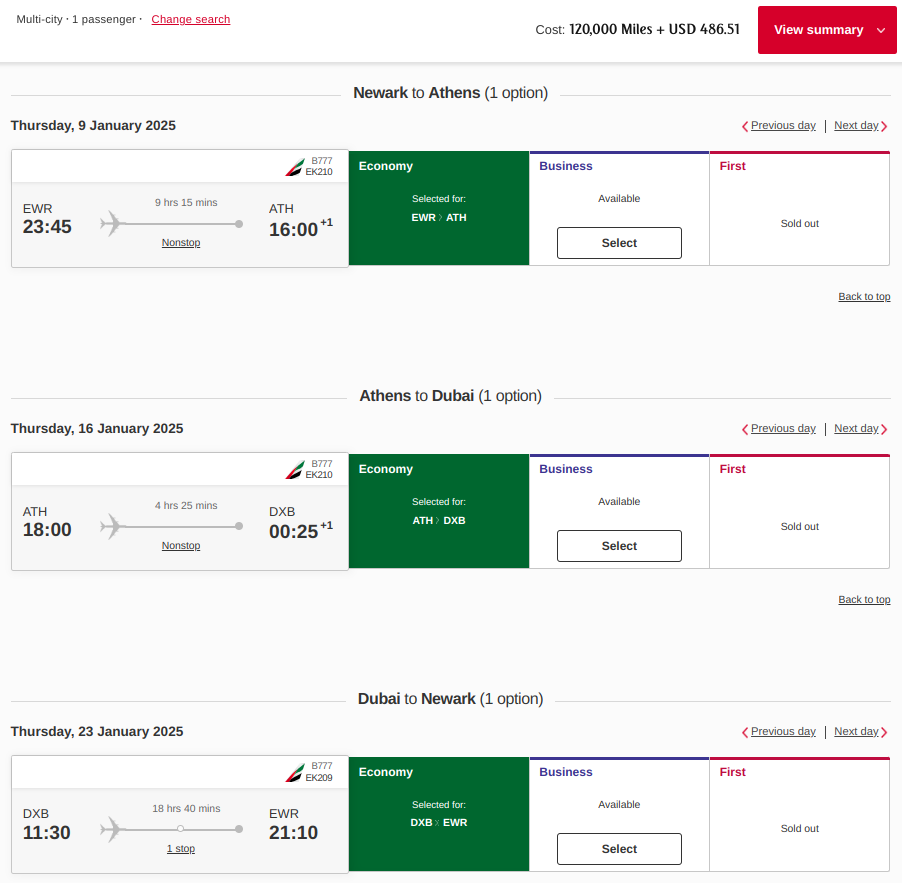Open Change search
Viewport: 902px width, 883px height.
[190, 19]
